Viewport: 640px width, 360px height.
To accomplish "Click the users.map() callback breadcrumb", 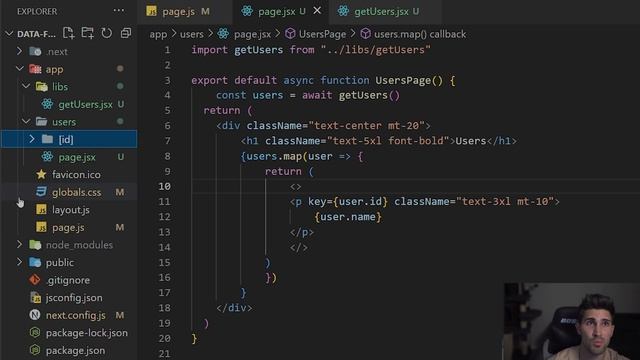I will click(x=420, y=34).
